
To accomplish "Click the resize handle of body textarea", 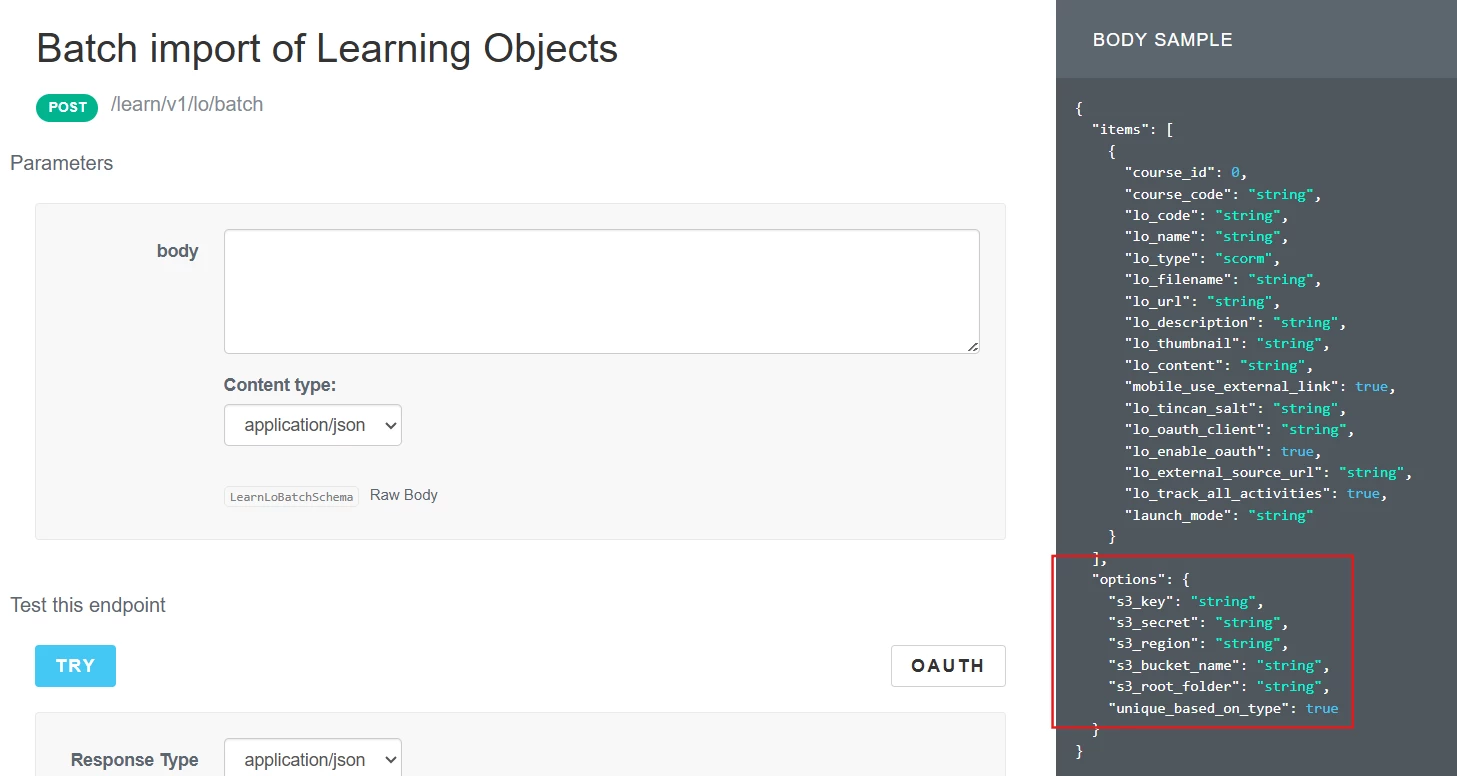I will pyautogui.click(x=972, y=346).
